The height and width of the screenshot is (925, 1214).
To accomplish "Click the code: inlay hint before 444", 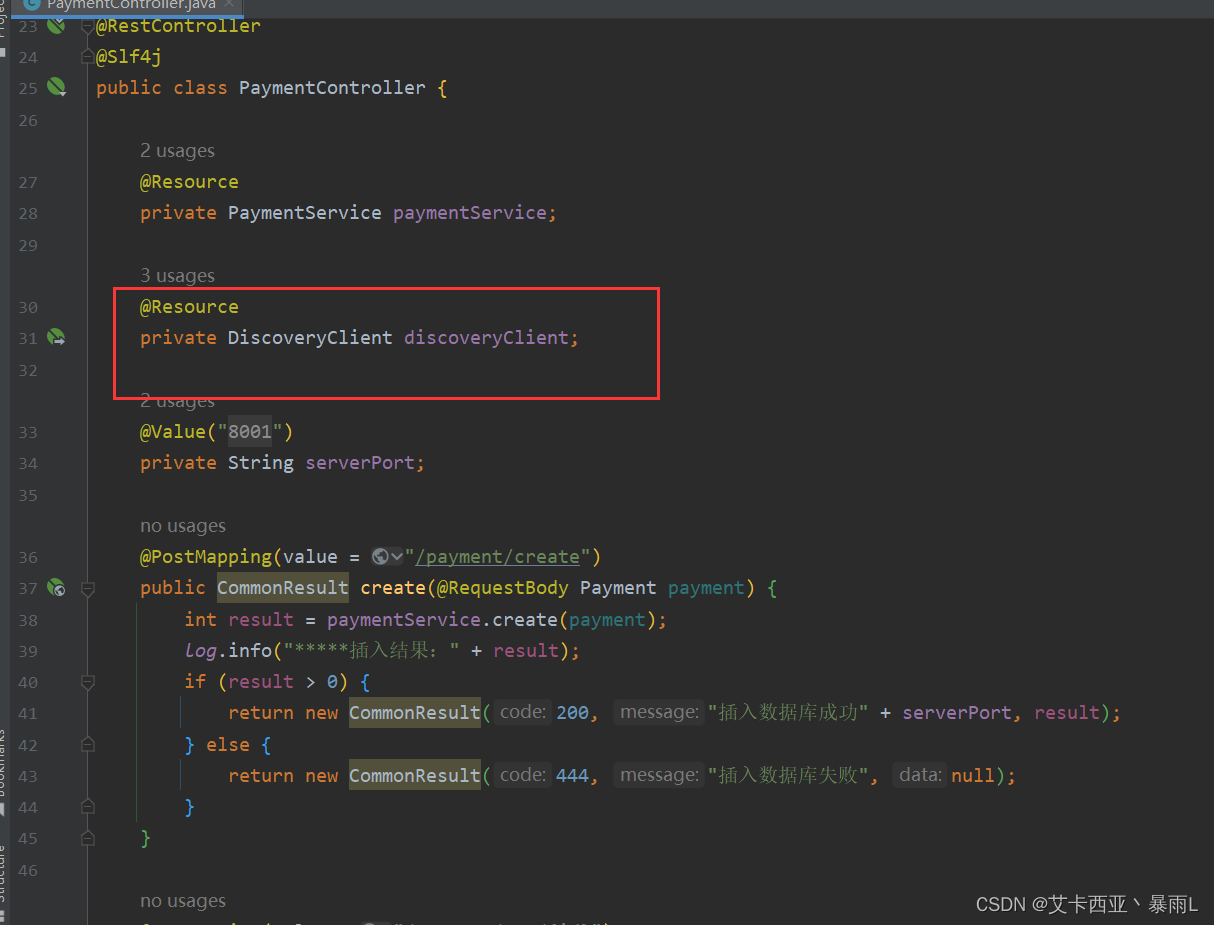I will 523,776.
